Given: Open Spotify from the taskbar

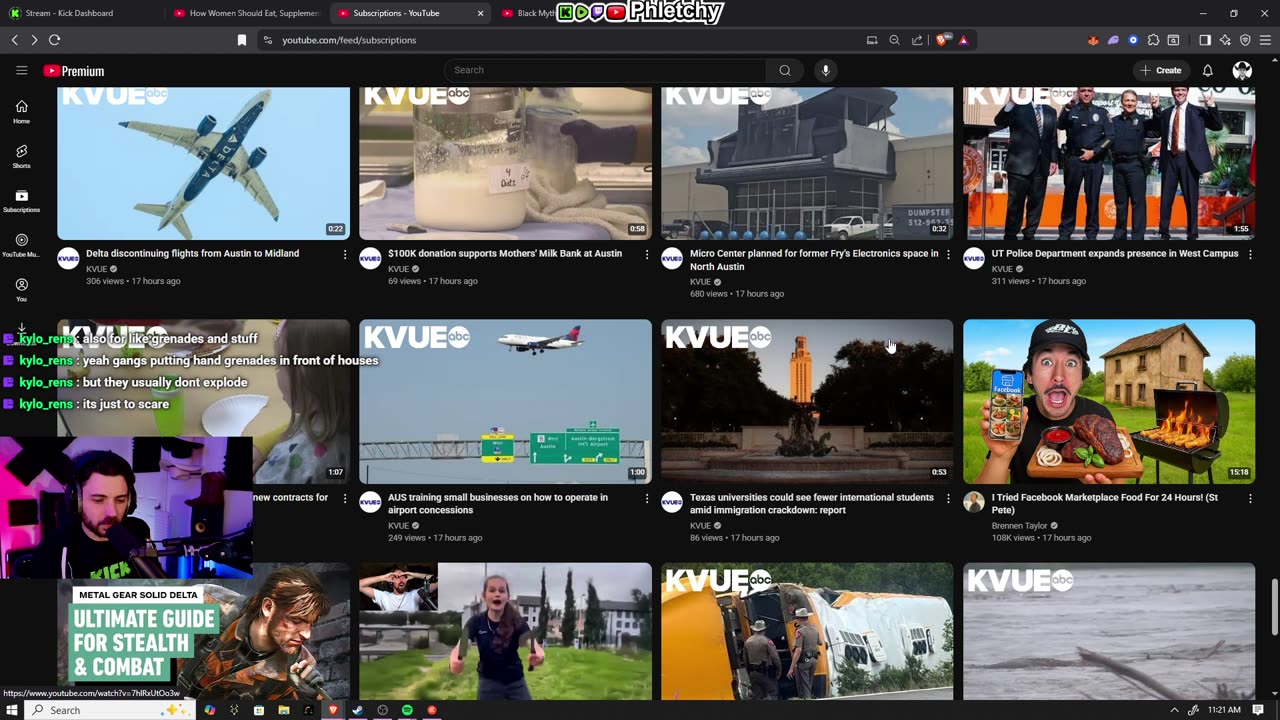Looking at the screenshot, I should tap(407, 710).
